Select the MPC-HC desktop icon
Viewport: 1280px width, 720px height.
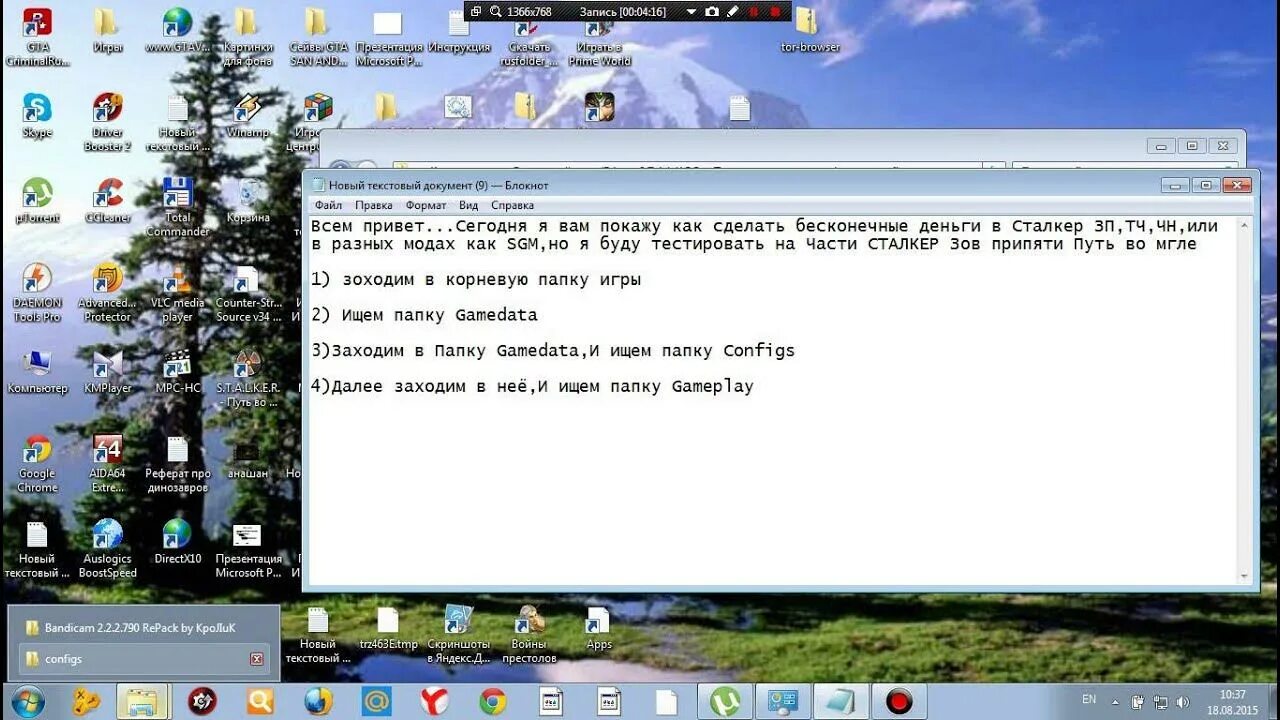177,371
